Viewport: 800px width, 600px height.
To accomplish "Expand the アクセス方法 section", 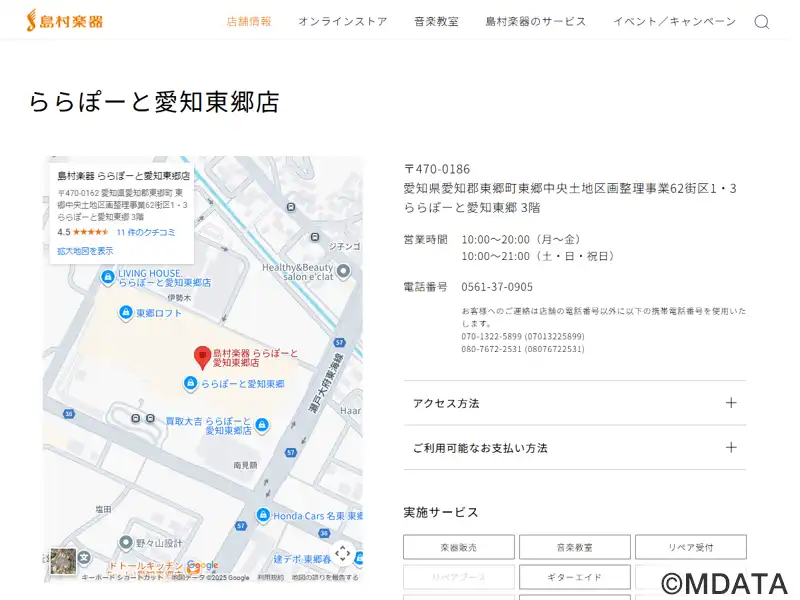I will pyautogui.click(x=574, y=403).
